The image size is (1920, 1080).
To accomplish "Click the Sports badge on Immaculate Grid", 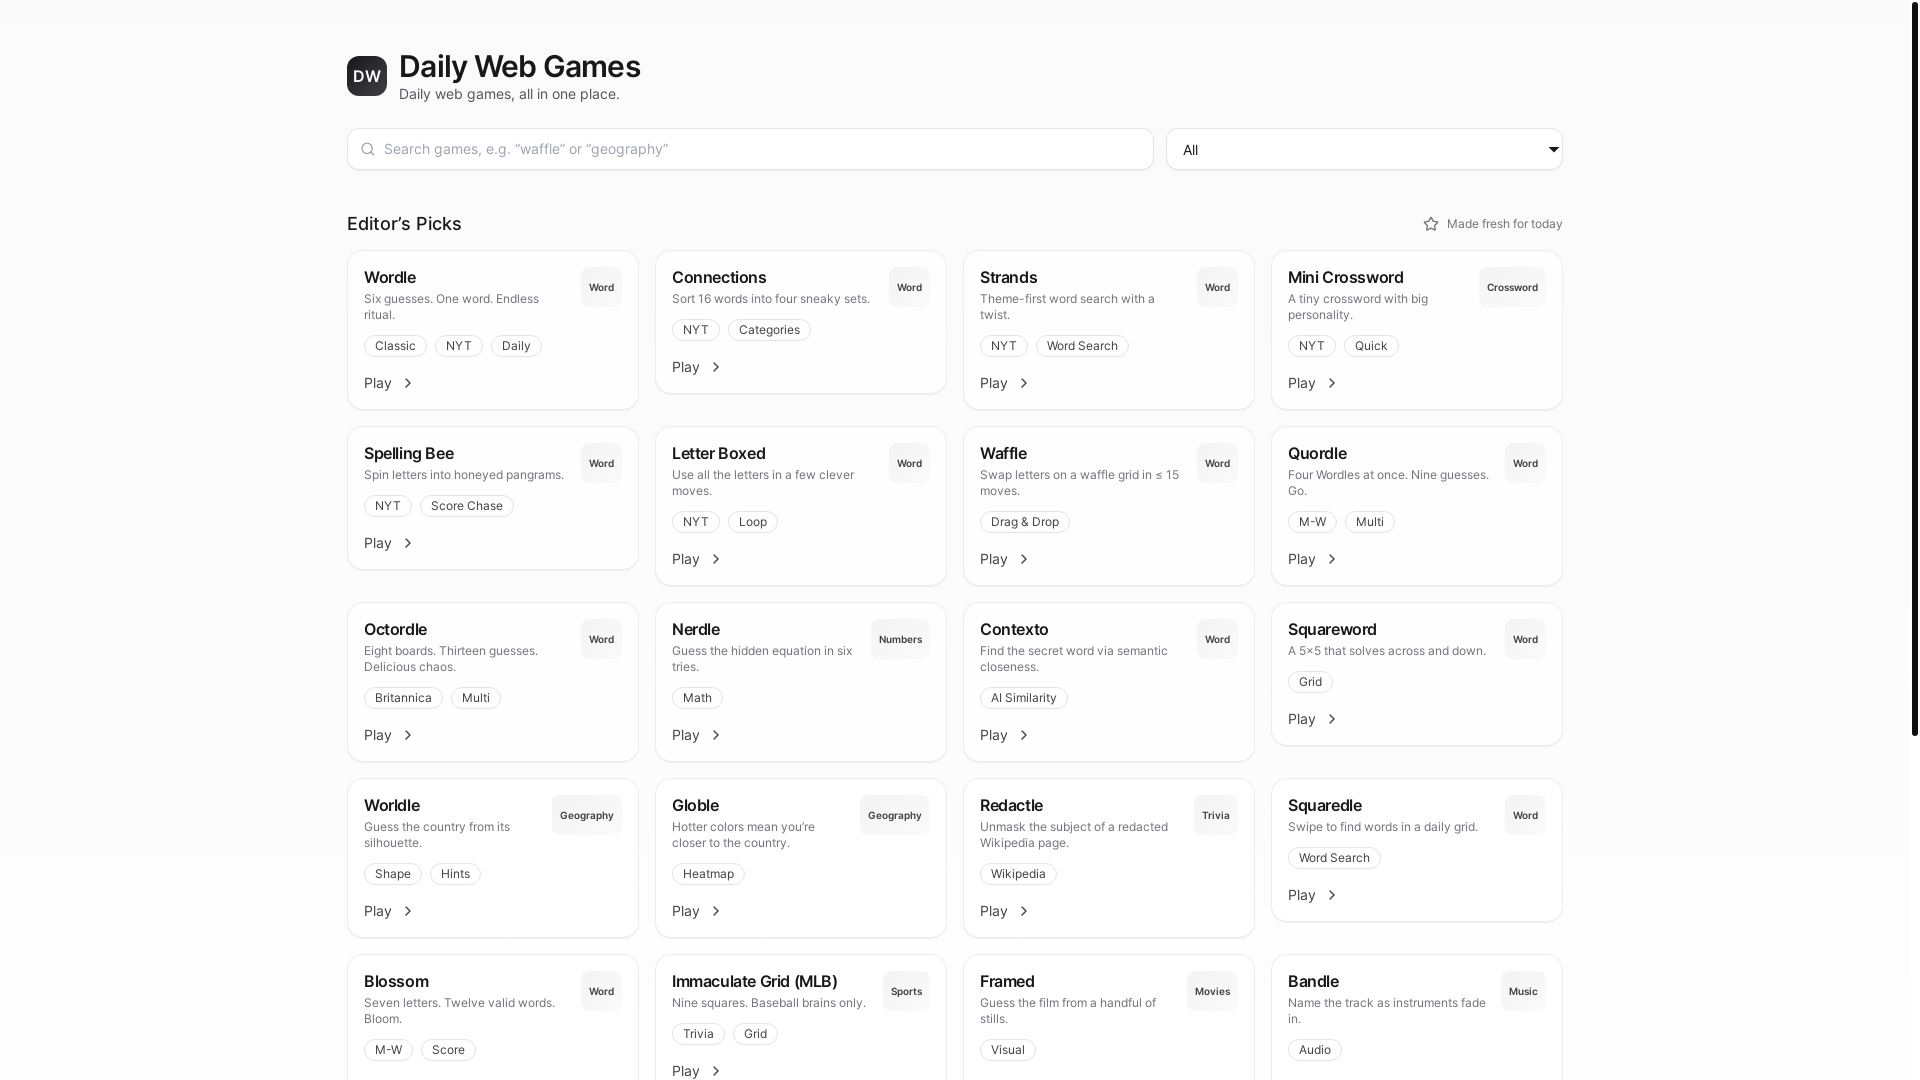I will pyautogui.click(x=906, y=991).
